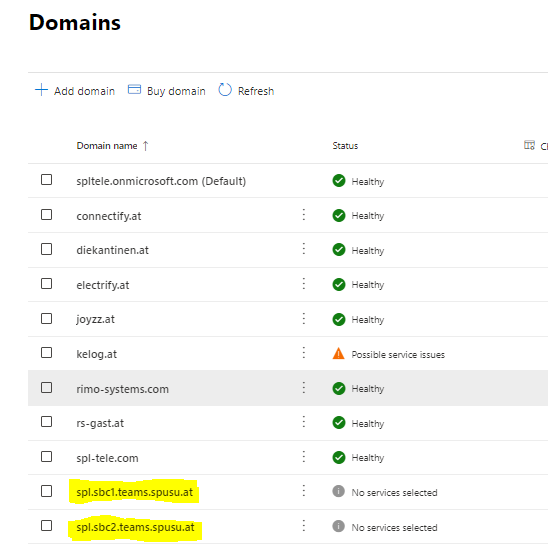Open the choose columns icon
The height and width of the screenshot is (553, 548).
coord(529,145)
